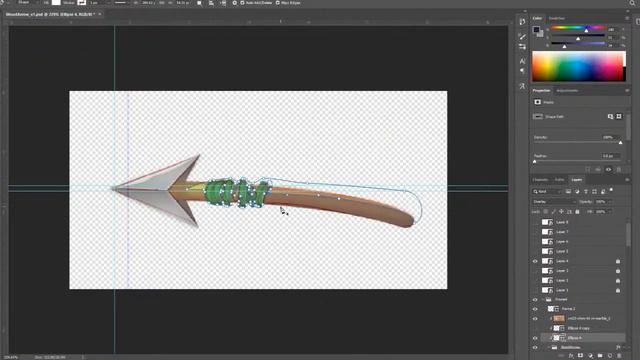Toggle mask visibility eye in Properties
640x360 pixels.
pyautogui.click(x=609, y=169)
